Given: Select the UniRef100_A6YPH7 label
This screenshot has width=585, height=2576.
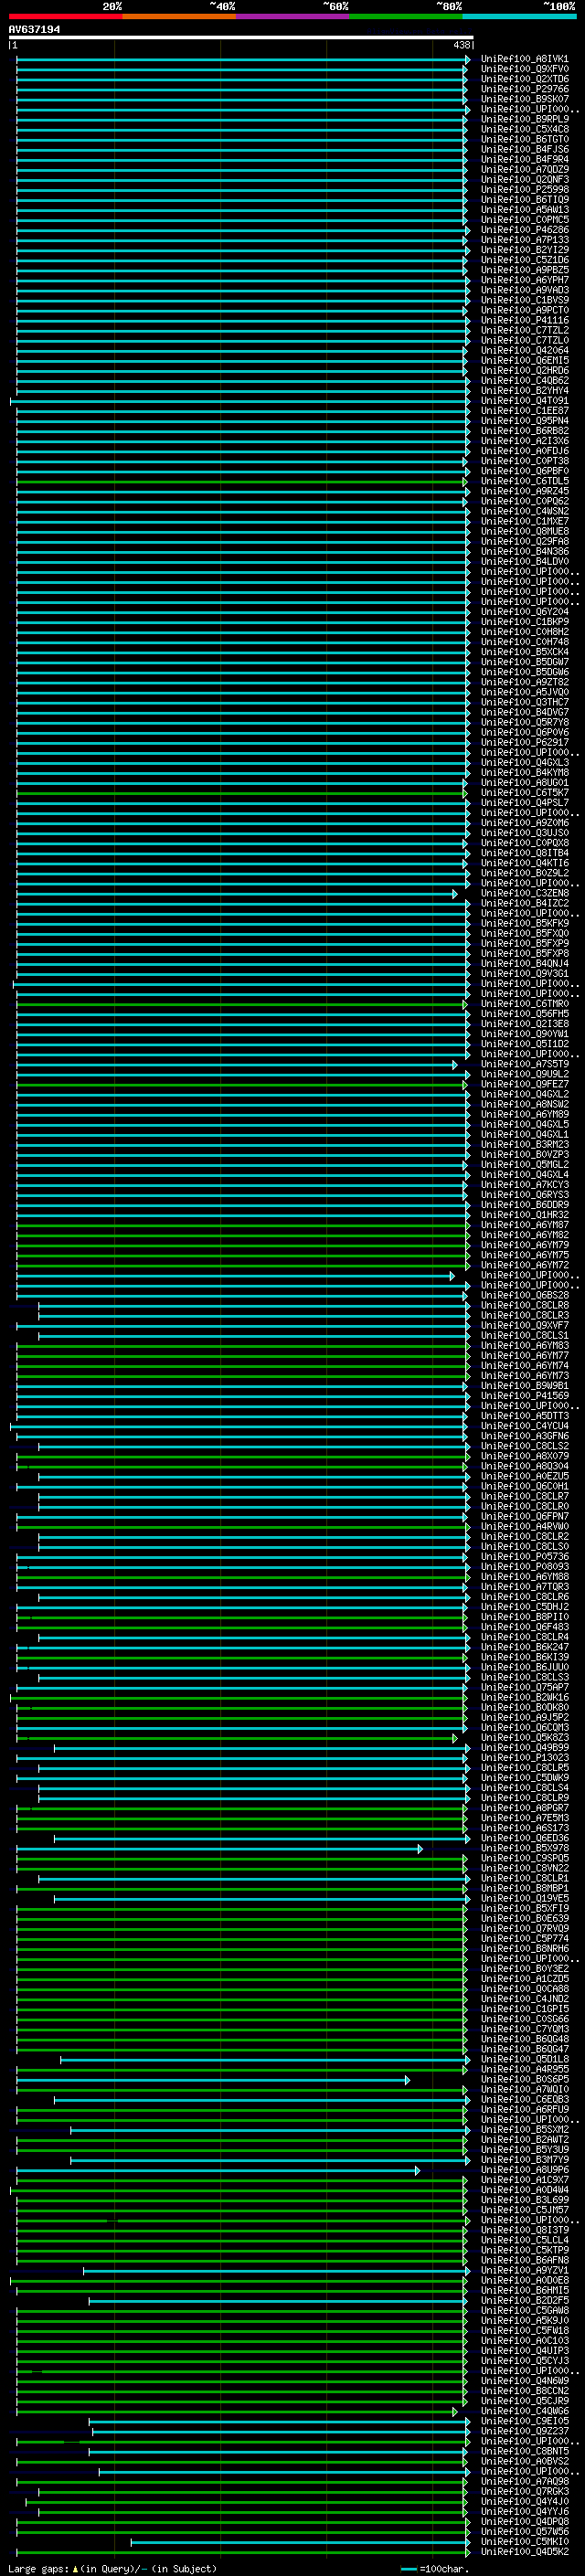Looking at the screenshot, I should 524,280.
